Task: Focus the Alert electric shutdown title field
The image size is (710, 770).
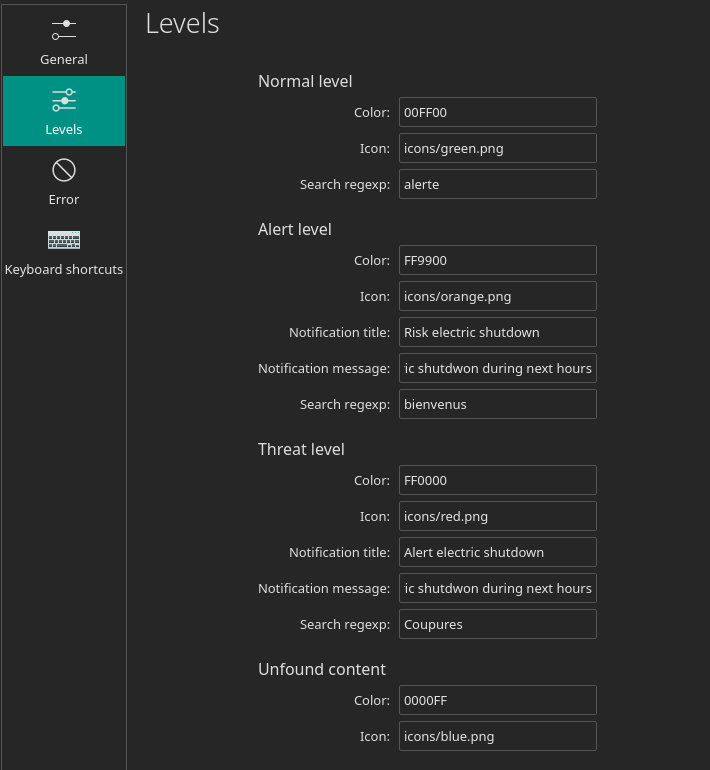Action: click(x=498, y=552)
